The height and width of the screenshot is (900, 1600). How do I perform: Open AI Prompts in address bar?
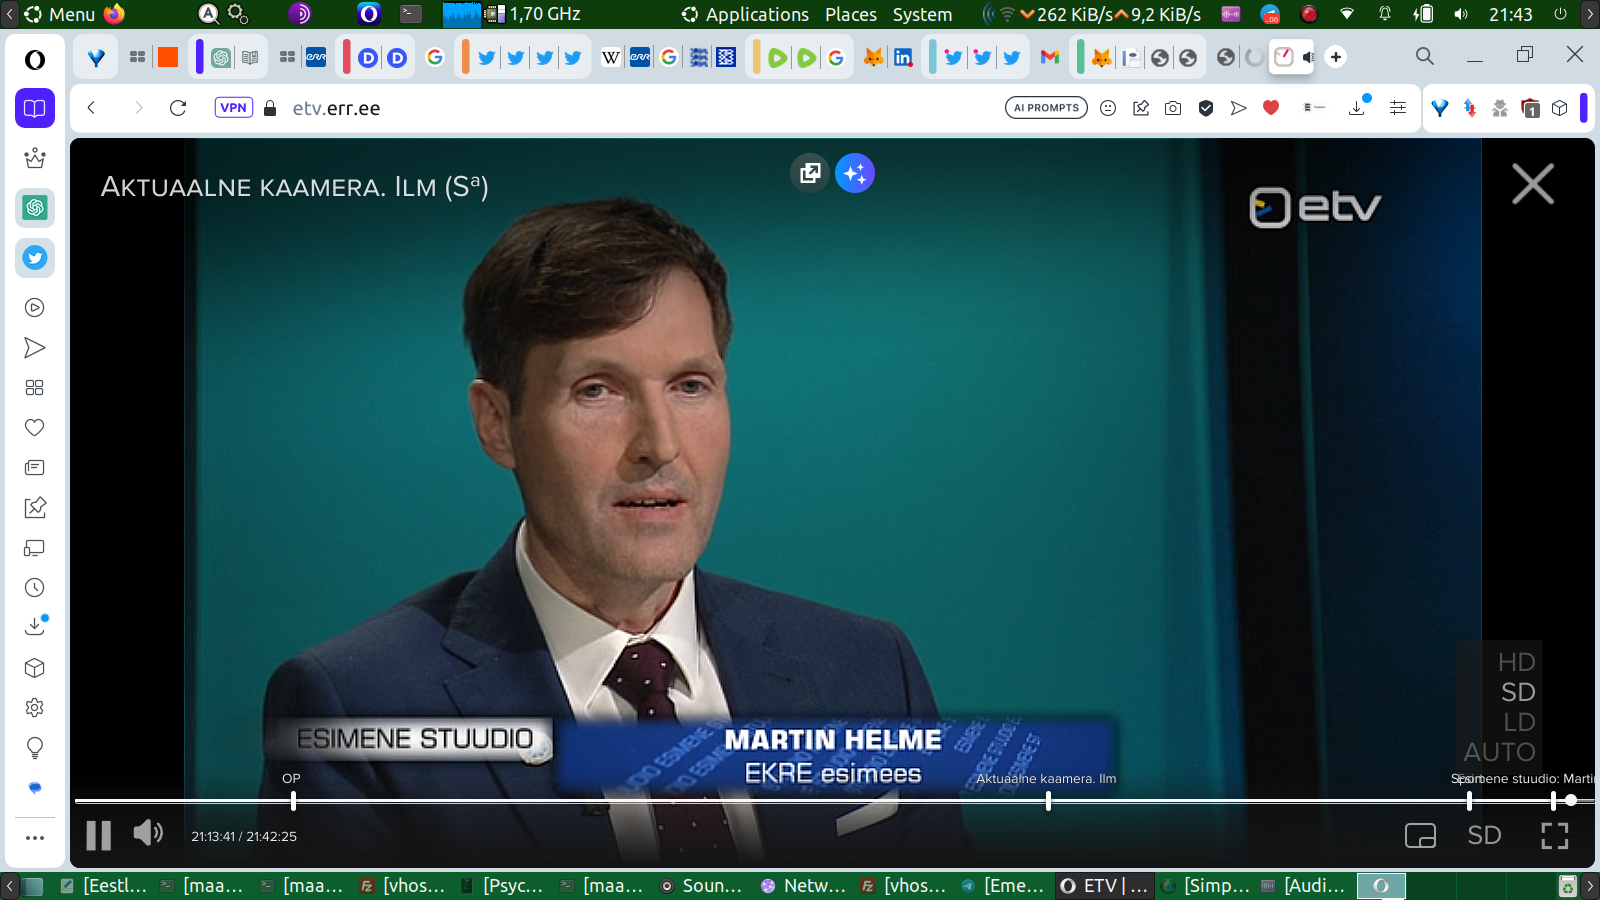point(1046,108)
